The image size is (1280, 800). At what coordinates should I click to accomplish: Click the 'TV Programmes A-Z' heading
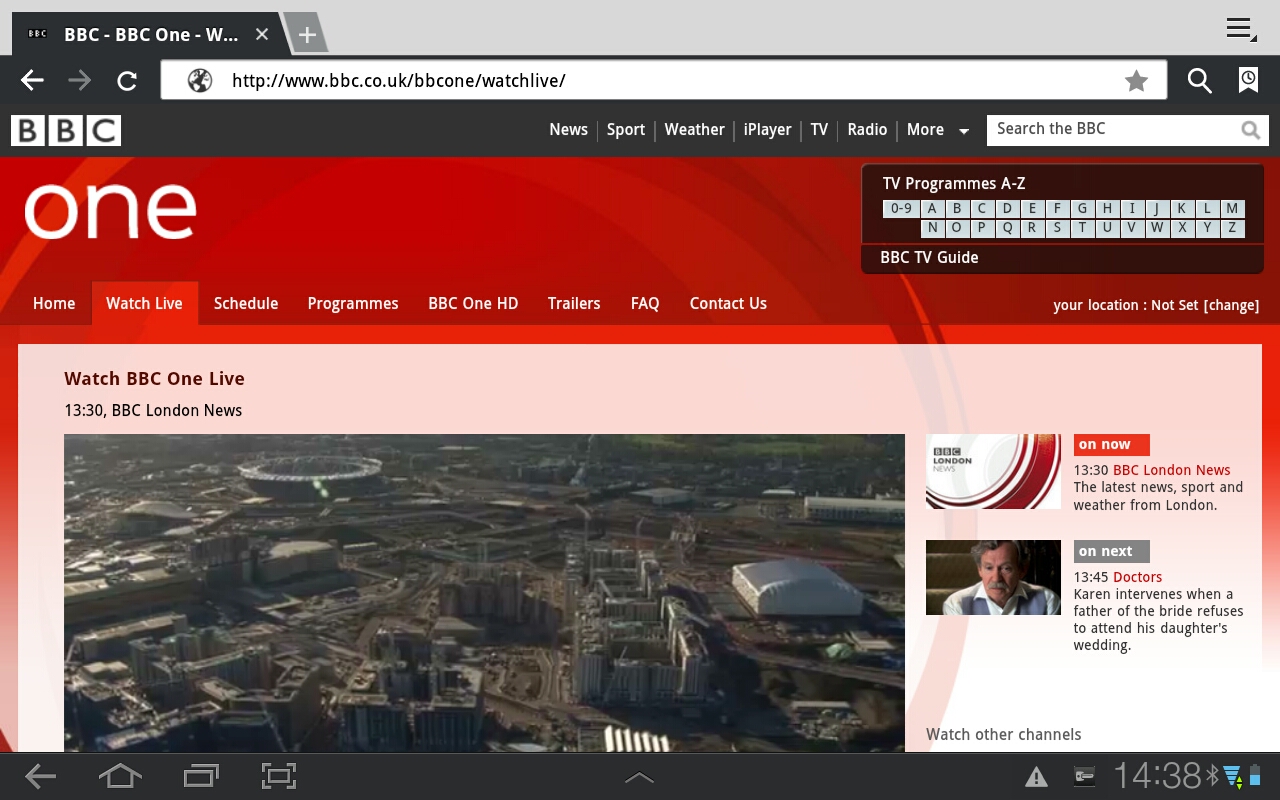pos(954,184)
